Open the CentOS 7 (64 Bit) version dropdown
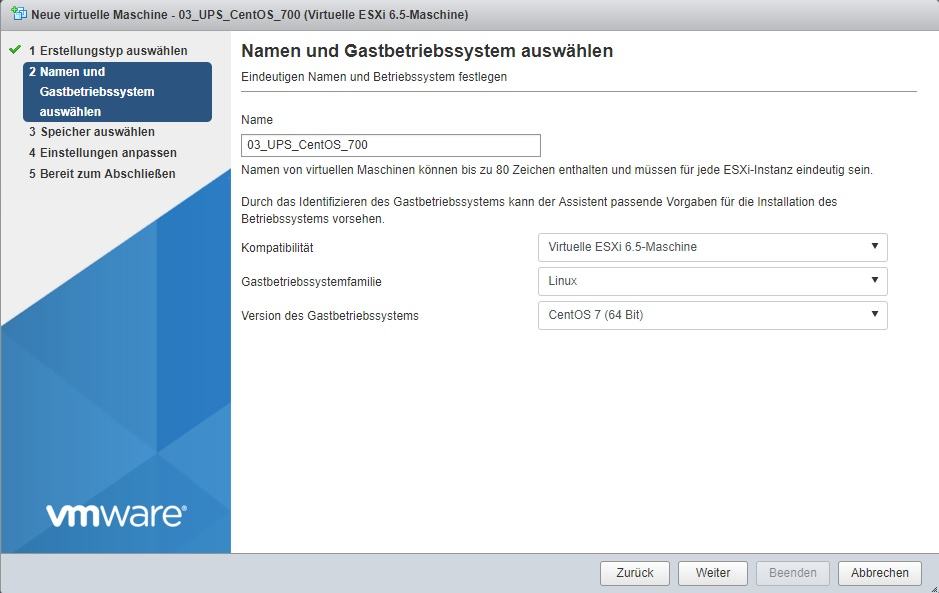 coord(713,316)
